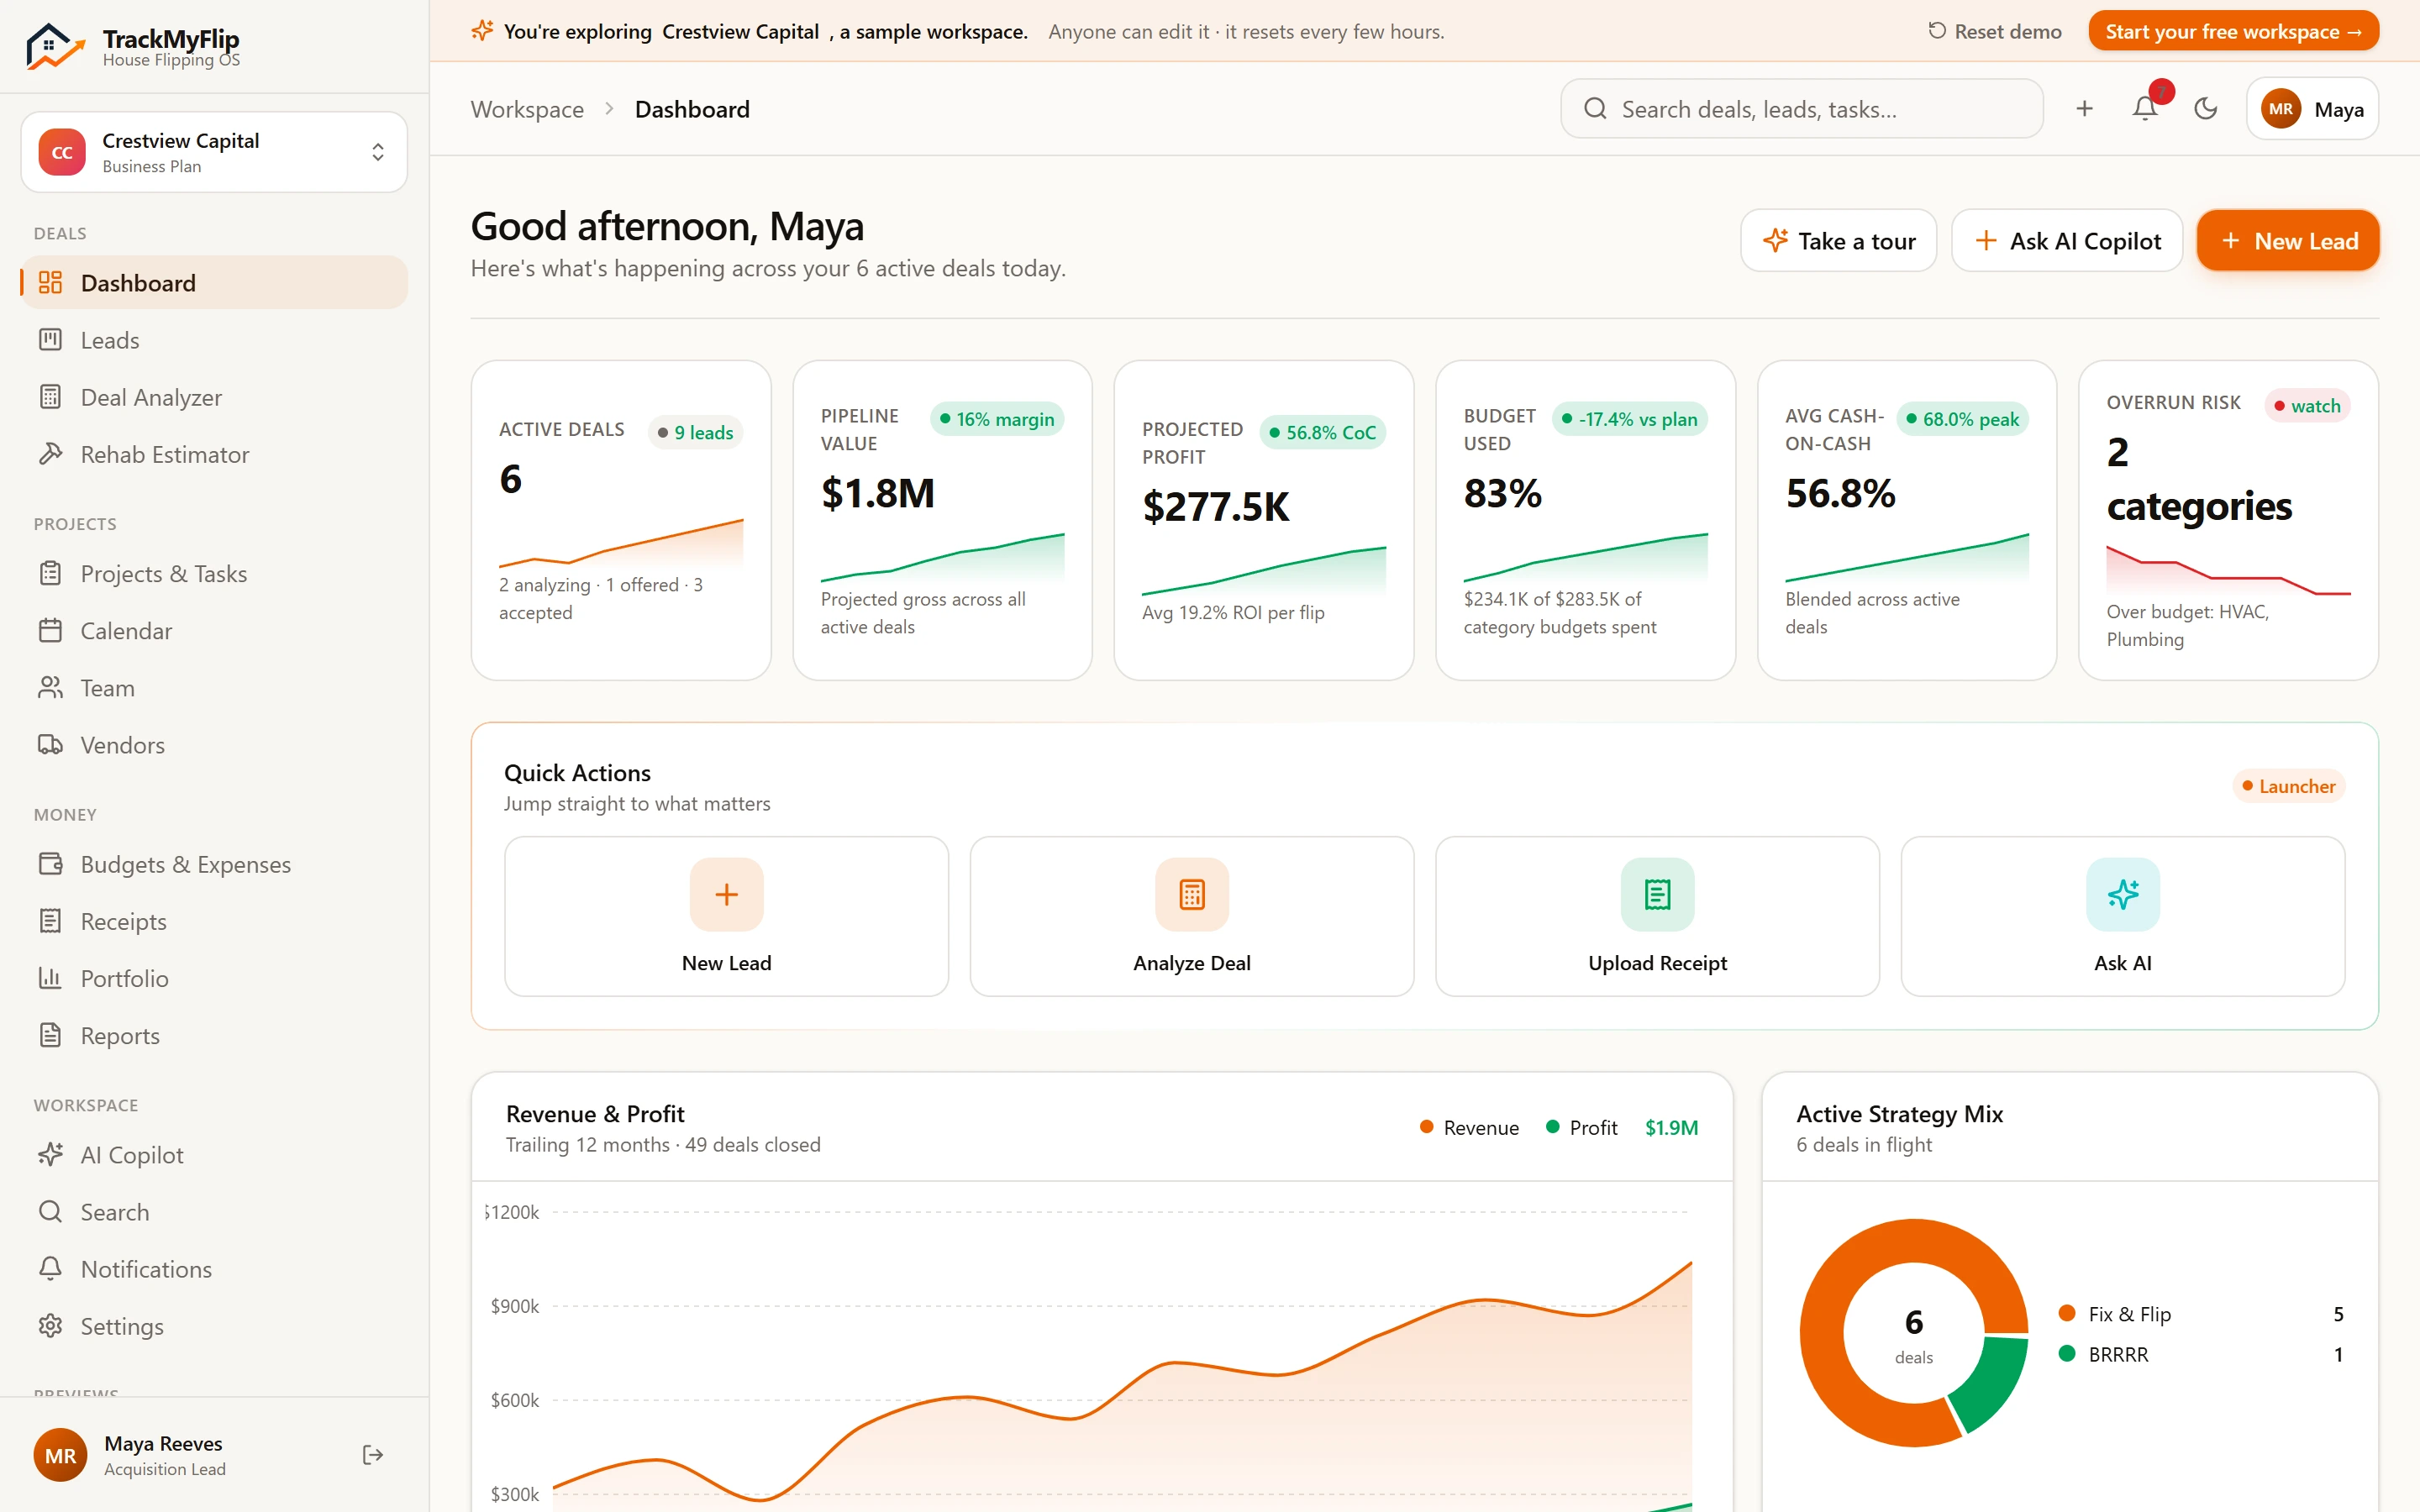
Task: Click the Crestview Capital CC badge icon
Action: 62,152
